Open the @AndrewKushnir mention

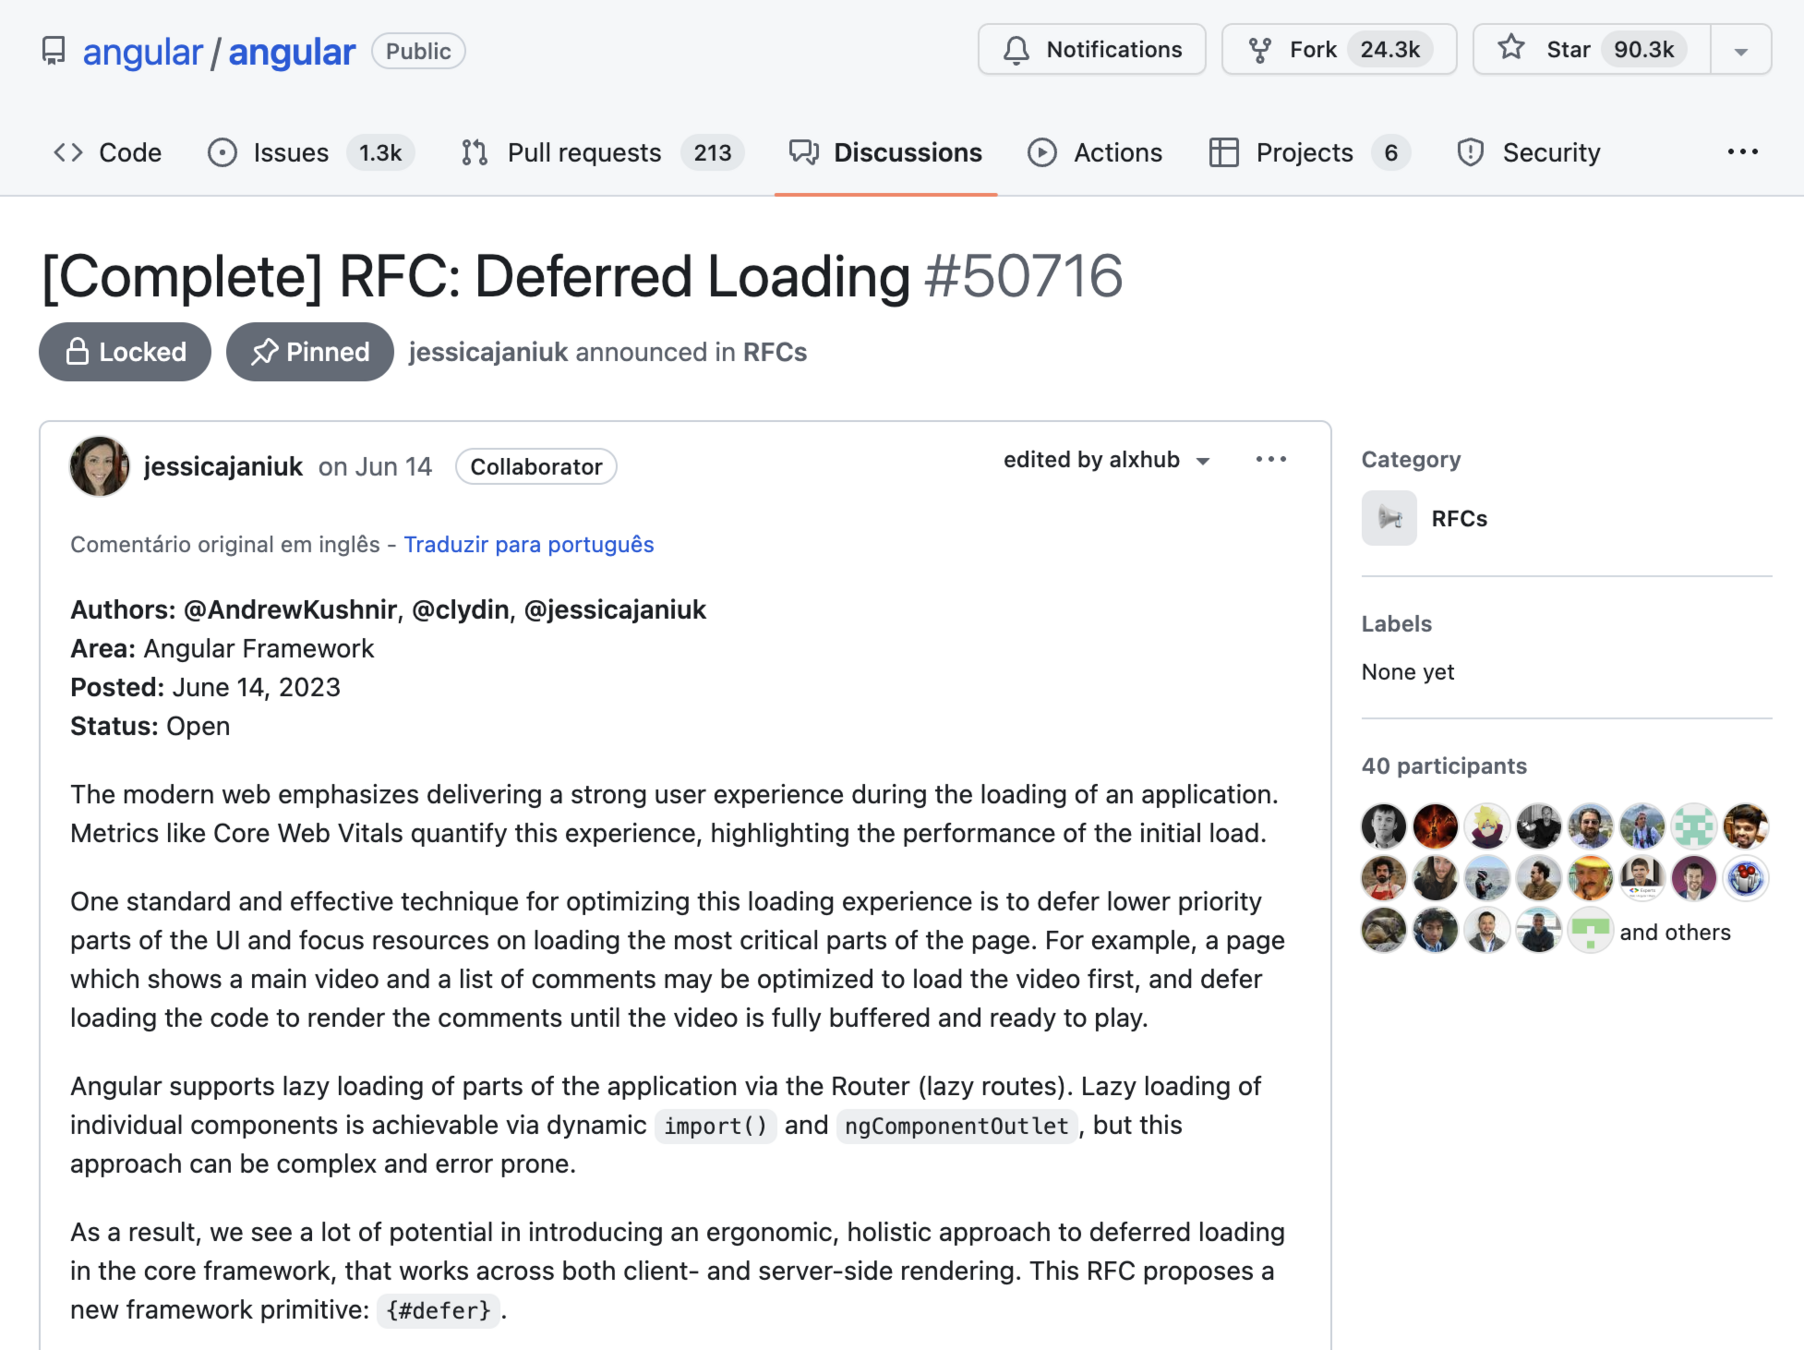(290, 610)
